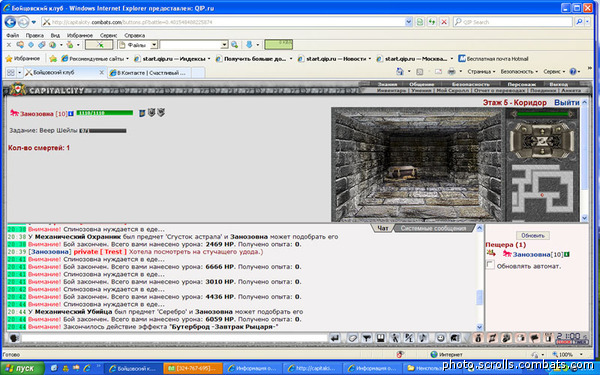Viewport: 600px width, 375px height.
Task: Switch to the Чат tab
Action: click(x=383, y=228)
